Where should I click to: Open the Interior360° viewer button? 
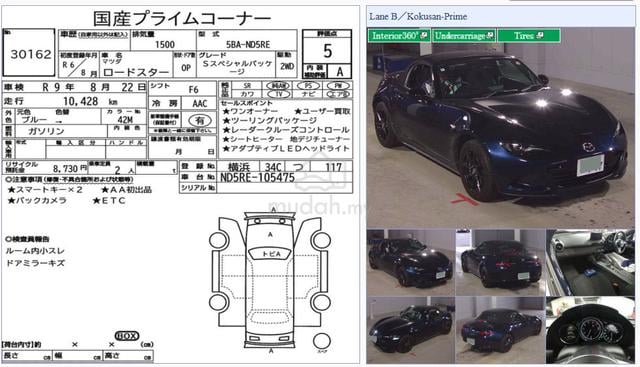399,36
